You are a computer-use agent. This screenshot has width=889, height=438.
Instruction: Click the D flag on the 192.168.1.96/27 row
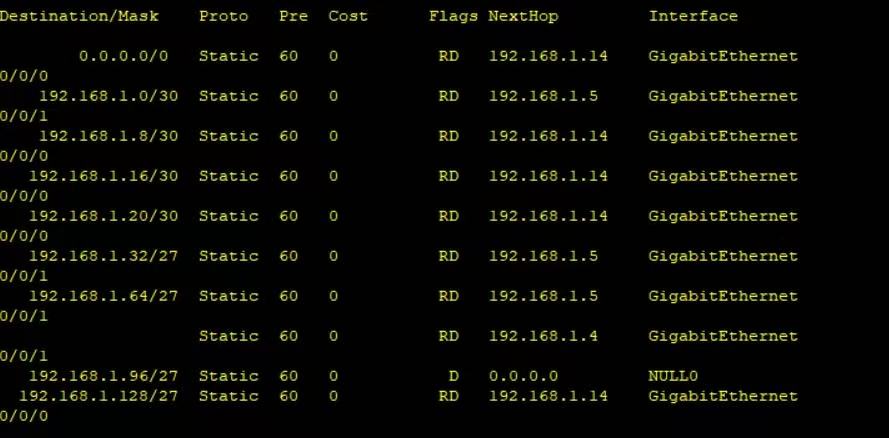(453, 376)
